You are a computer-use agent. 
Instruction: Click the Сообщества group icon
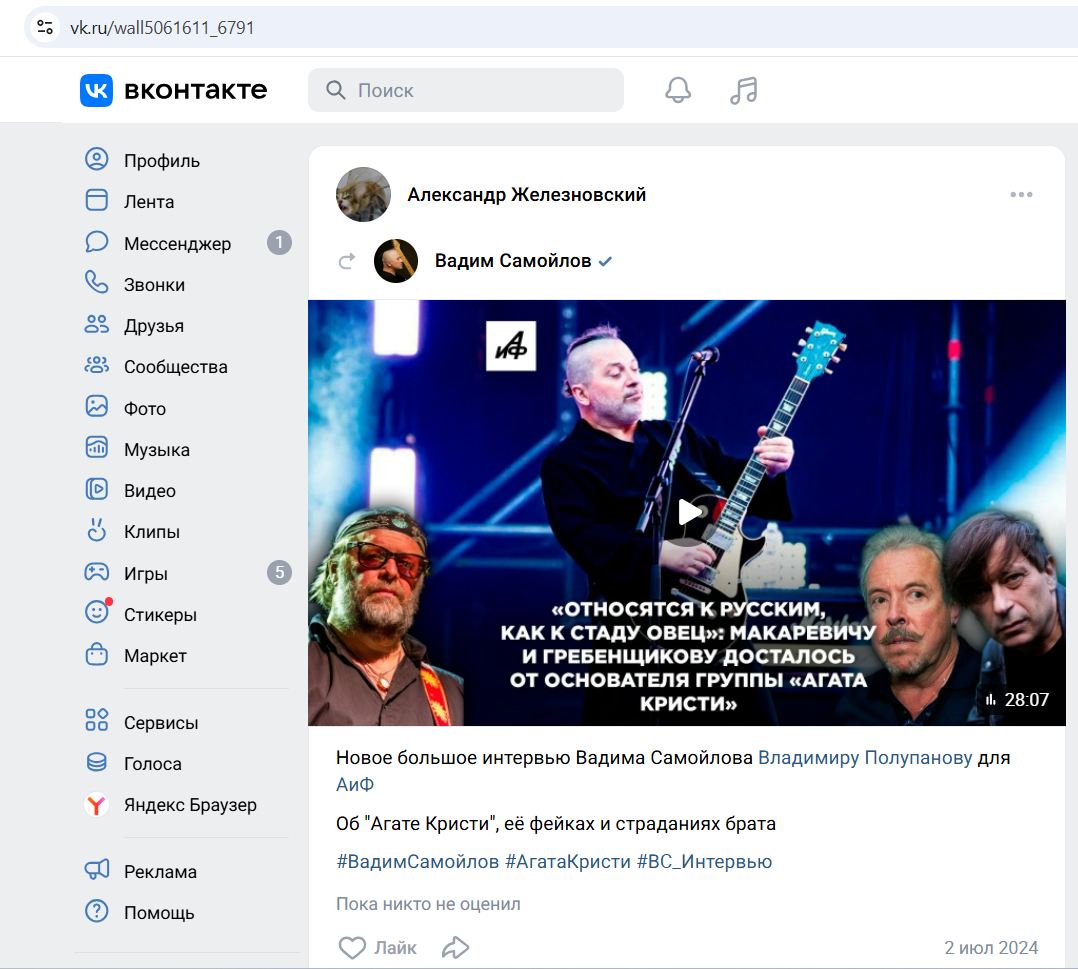click(97, 366)
